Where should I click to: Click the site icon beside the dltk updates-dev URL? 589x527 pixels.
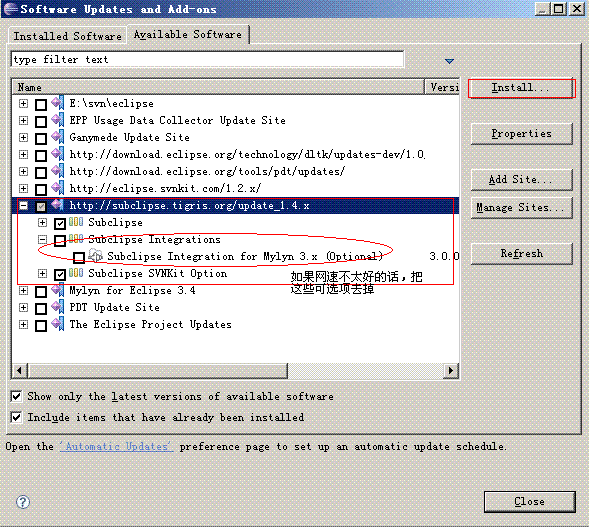pos(57,154)
